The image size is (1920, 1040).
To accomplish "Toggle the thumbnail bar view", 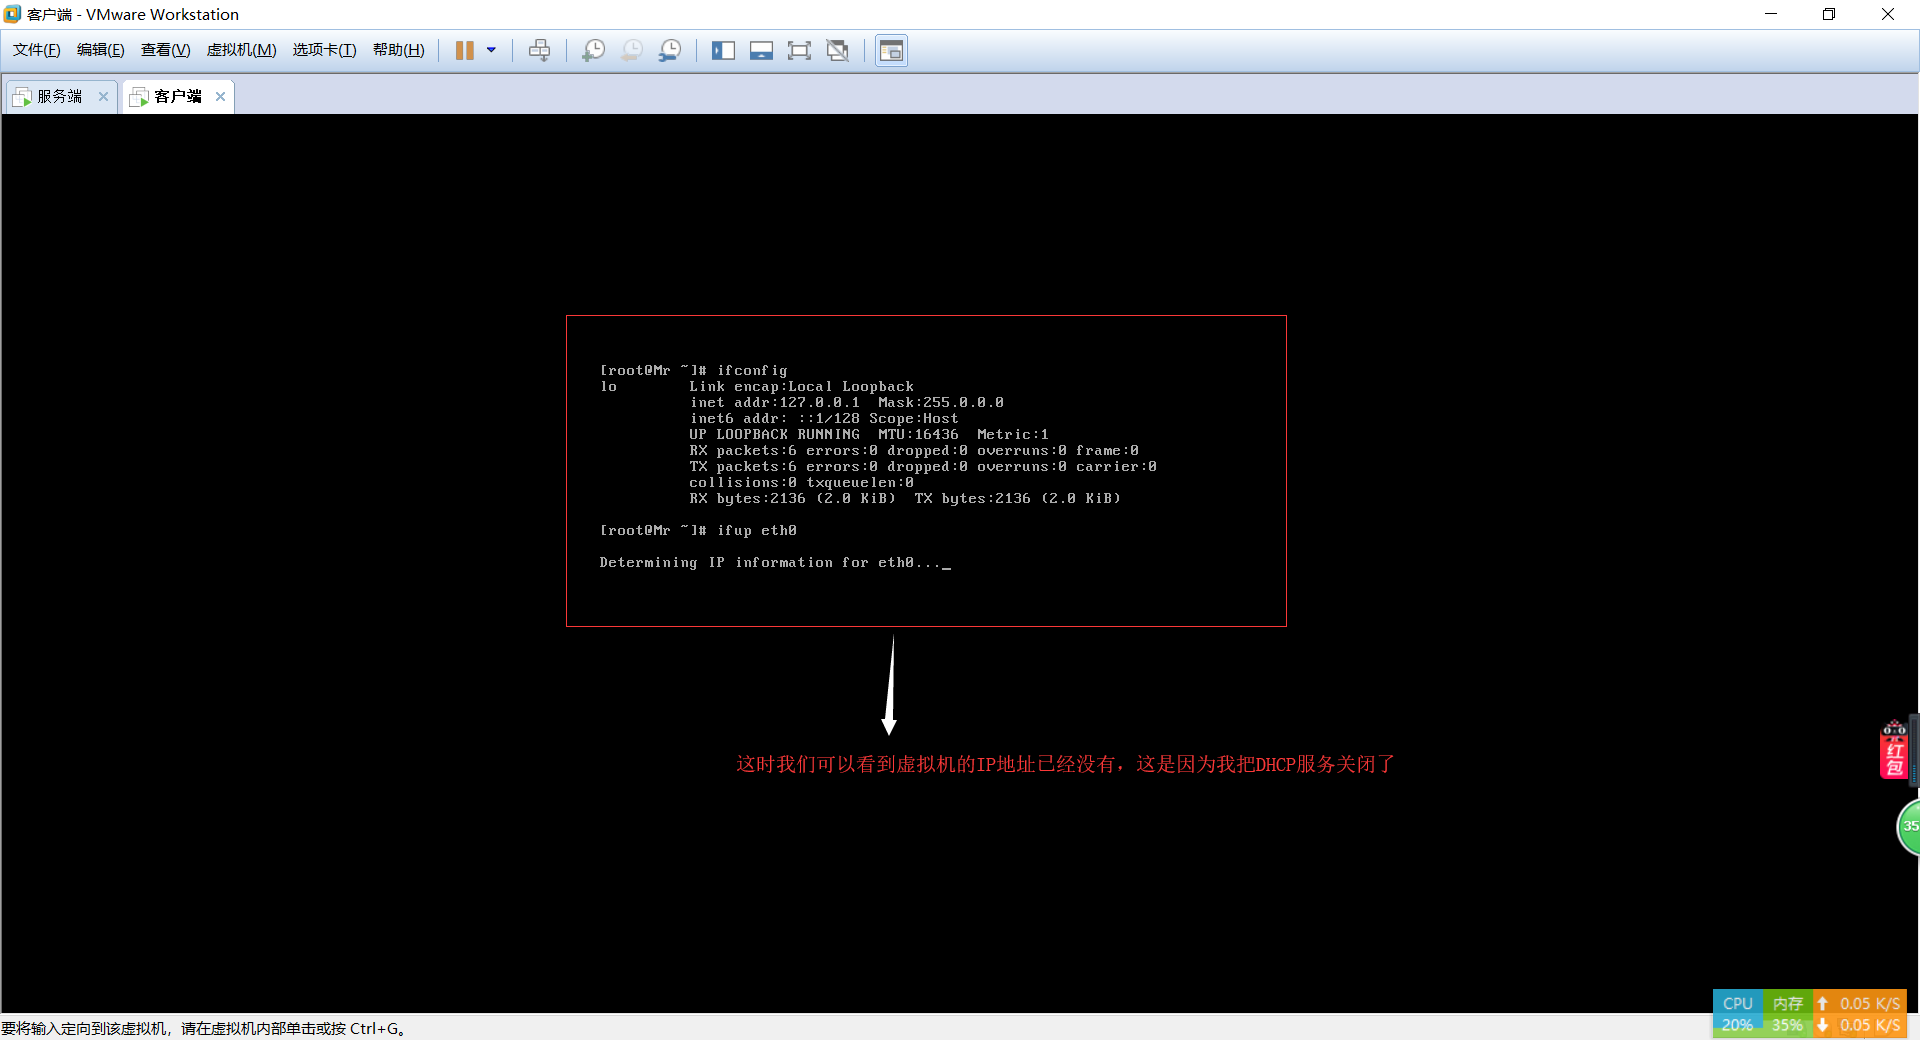I will 761,50.
